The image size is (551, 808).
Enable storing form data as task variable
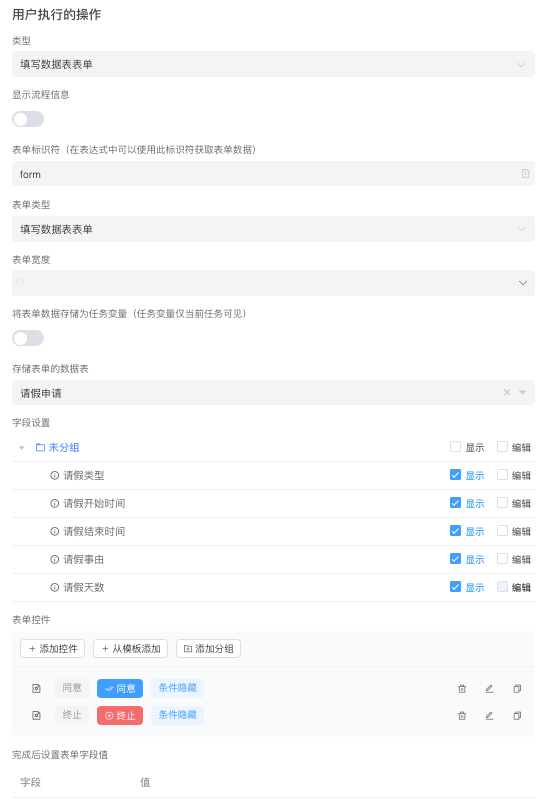28,338
